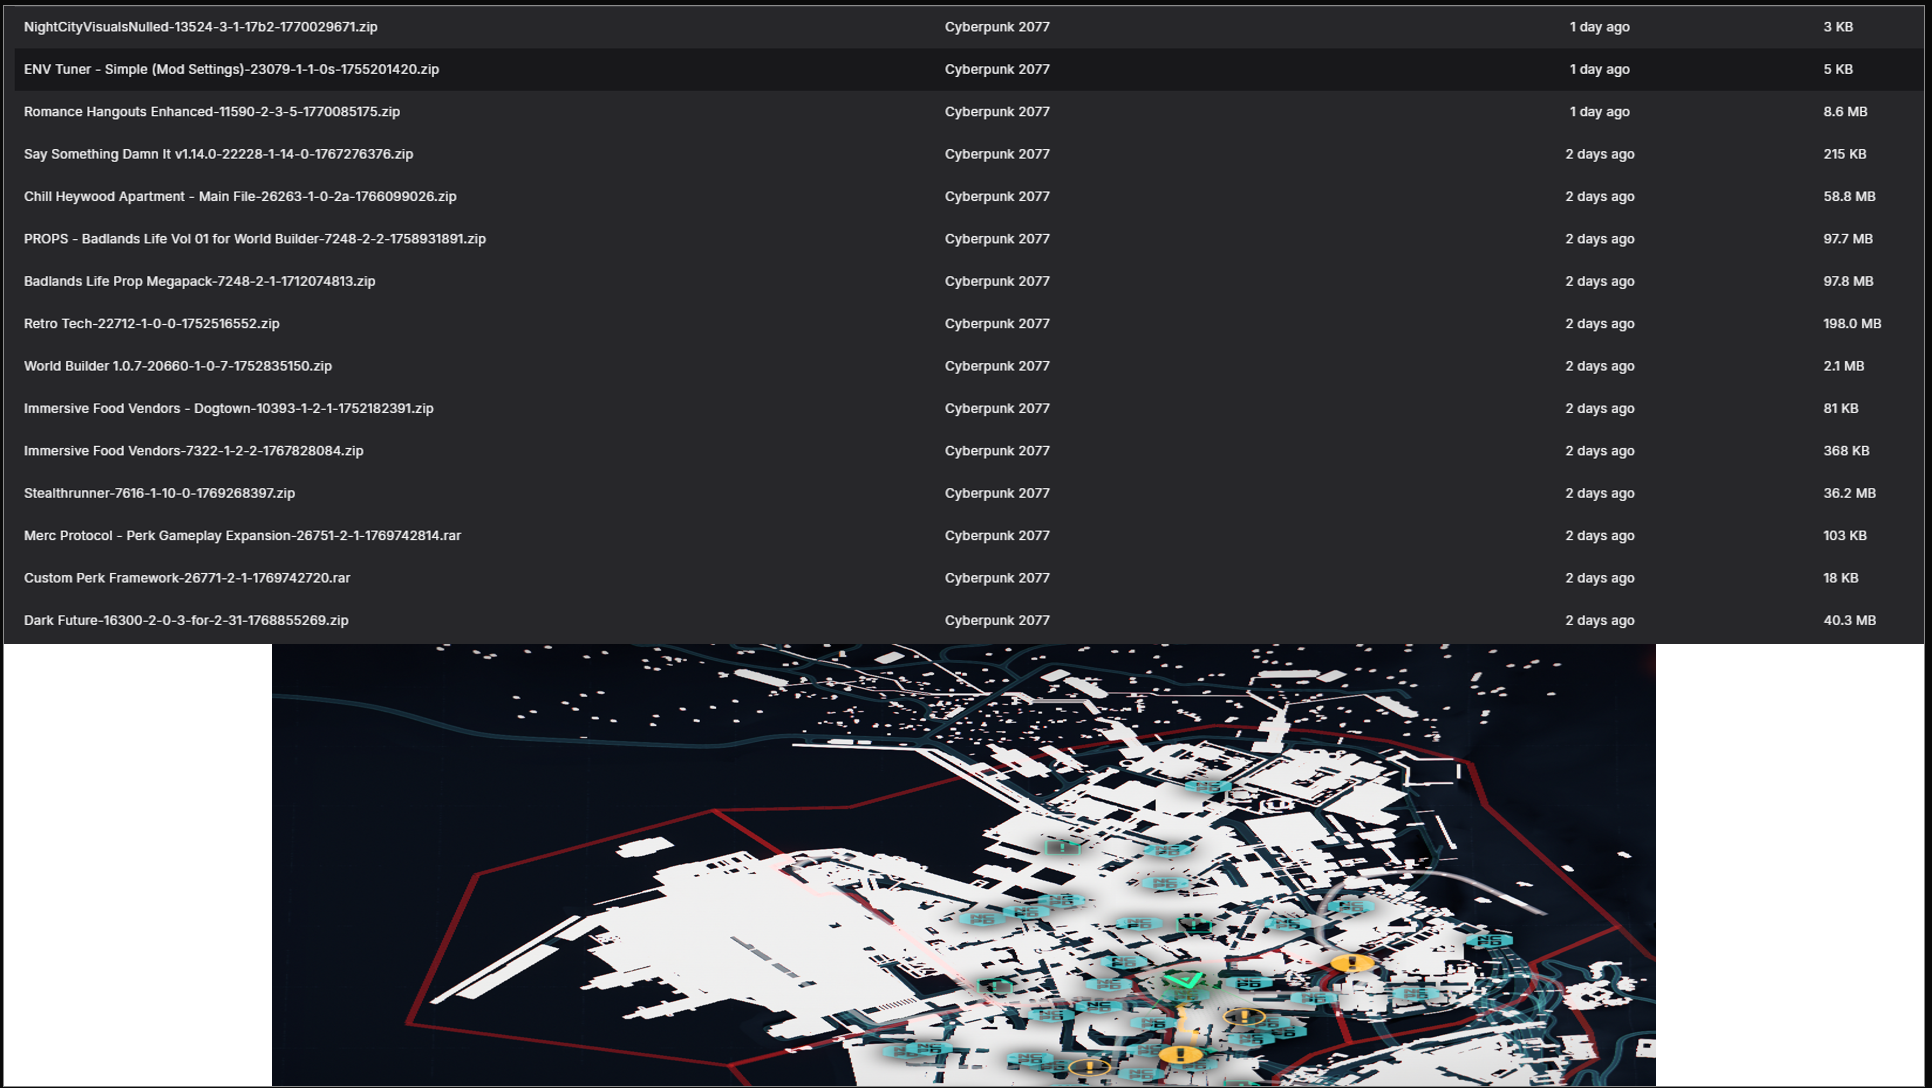Click solid yellow quest marker near right district border
This screenshot has width=1932, height=1088.
pos(1352,963)
